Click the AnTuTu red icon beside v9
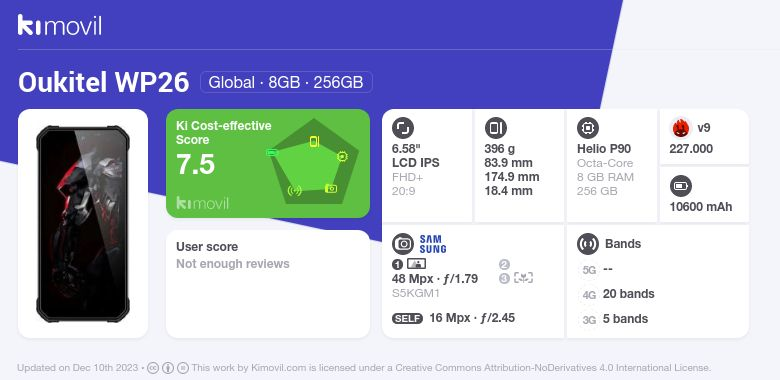 681,128
